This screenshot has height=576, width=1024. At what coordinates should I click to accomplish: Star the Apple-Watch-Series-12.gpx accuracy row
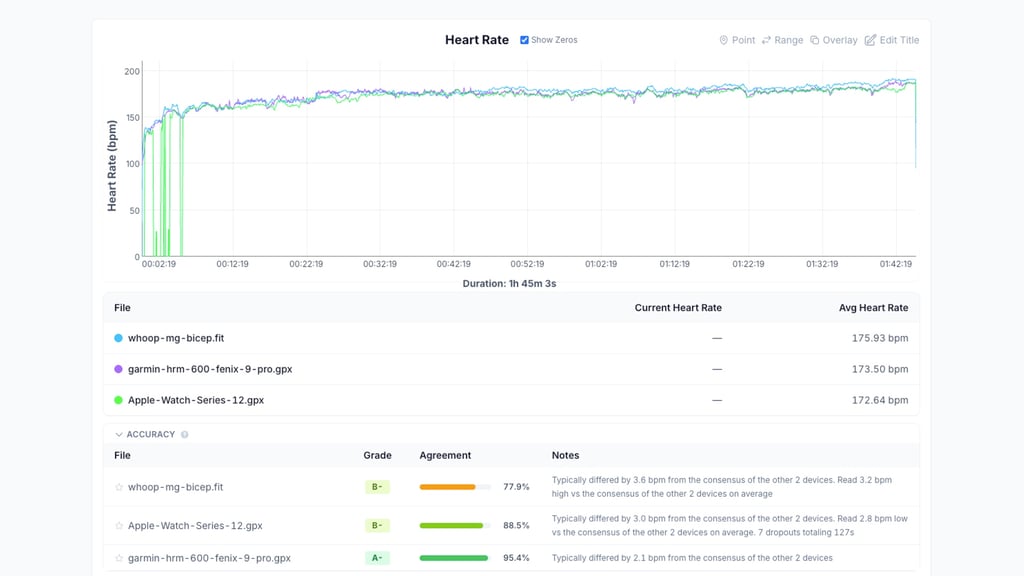point(119,526)
